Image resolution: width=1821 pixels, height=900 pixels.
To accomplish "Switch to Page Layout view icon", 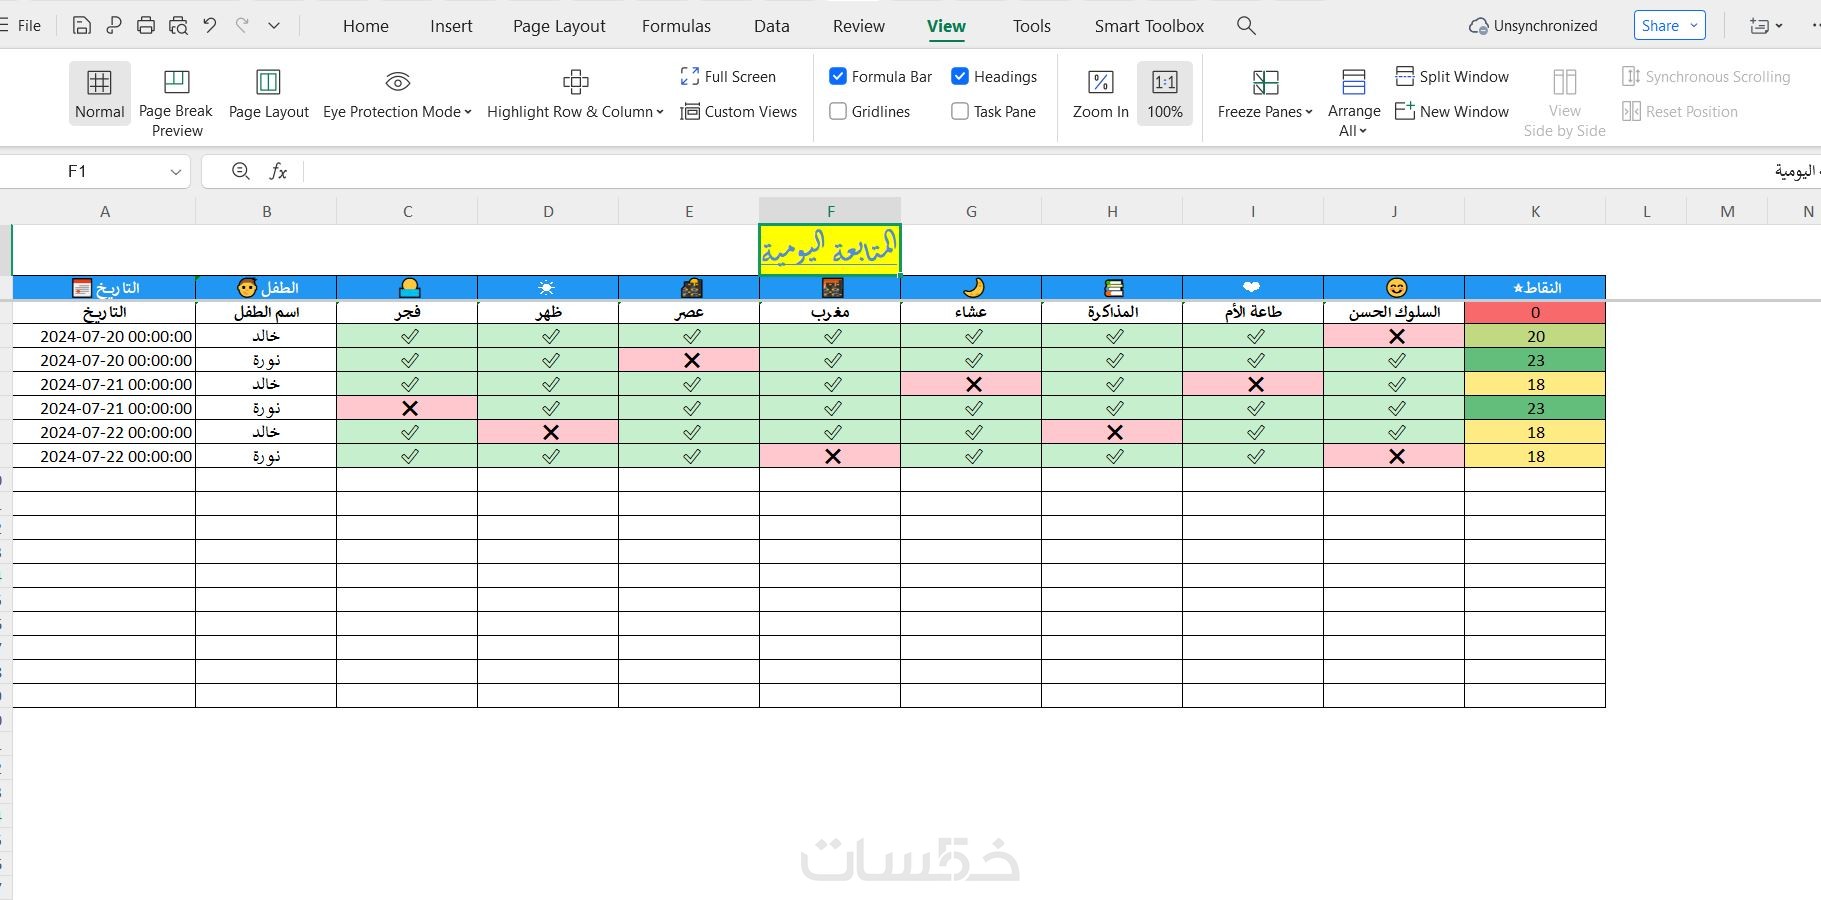I will 268,82.
